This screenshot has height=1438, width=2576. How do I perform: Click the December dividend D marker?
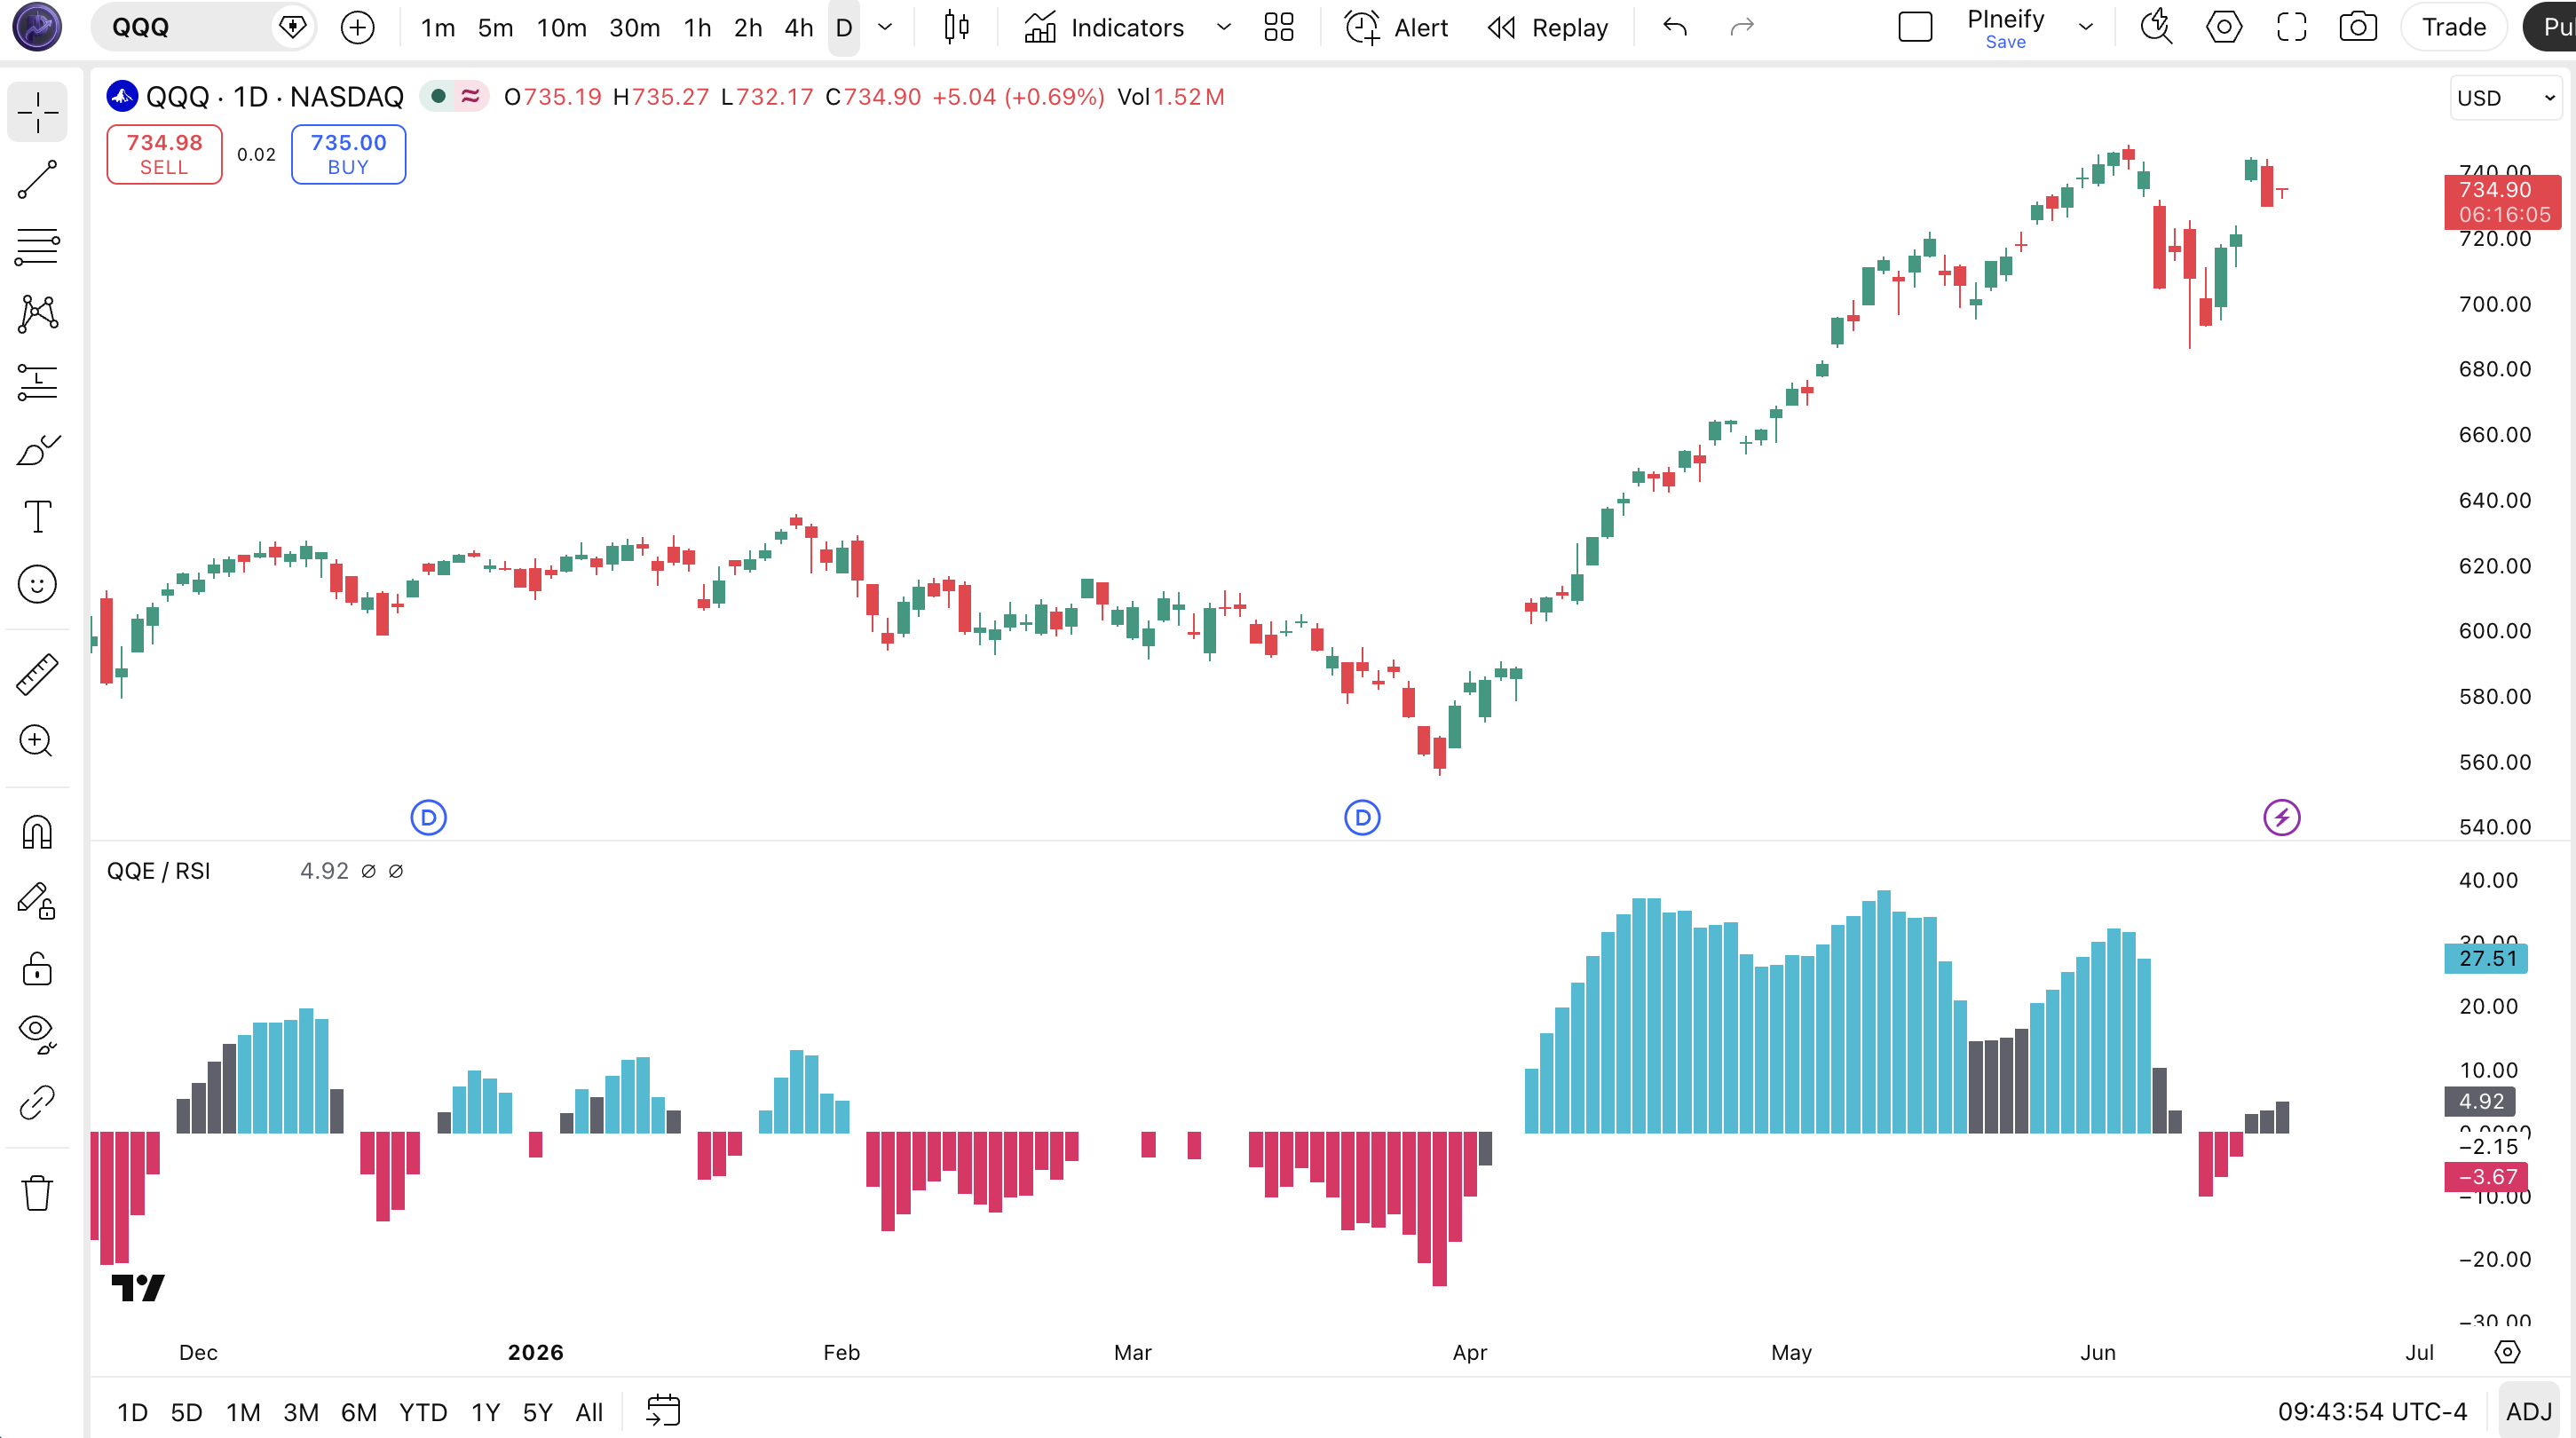(429, 818)
